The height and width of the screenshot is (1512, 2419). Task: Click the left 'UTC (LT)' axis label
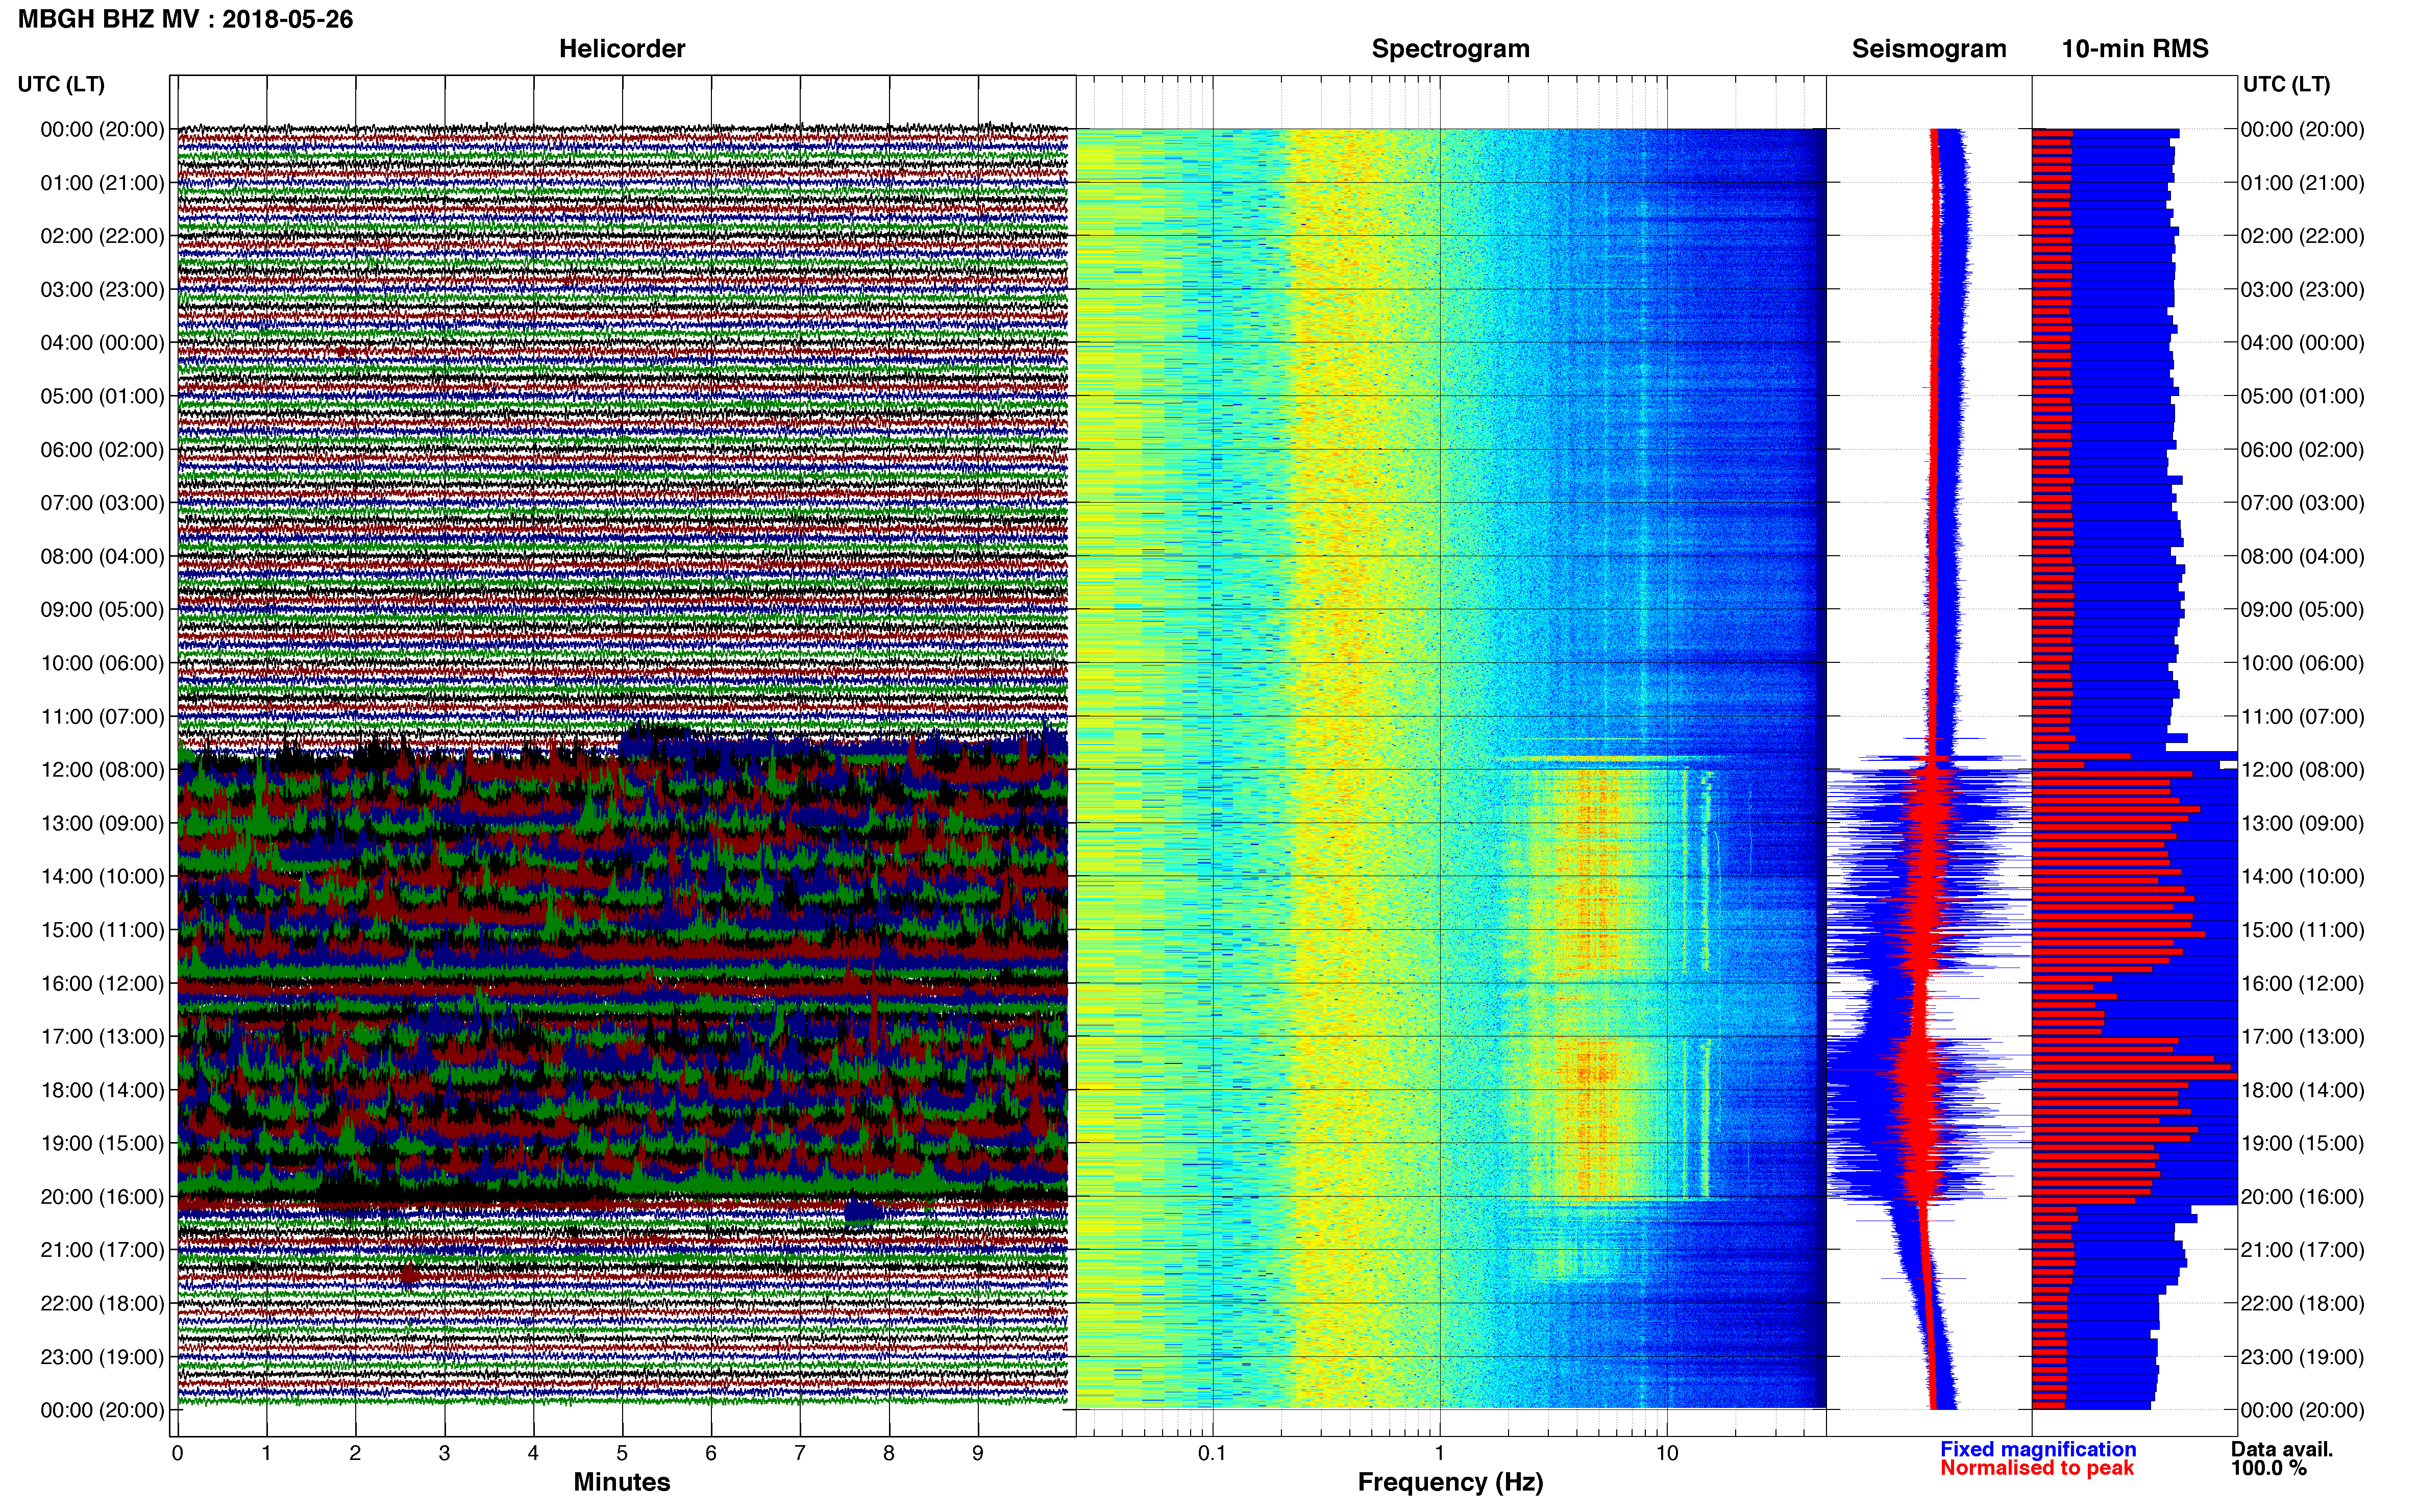[x=61, y=84]
